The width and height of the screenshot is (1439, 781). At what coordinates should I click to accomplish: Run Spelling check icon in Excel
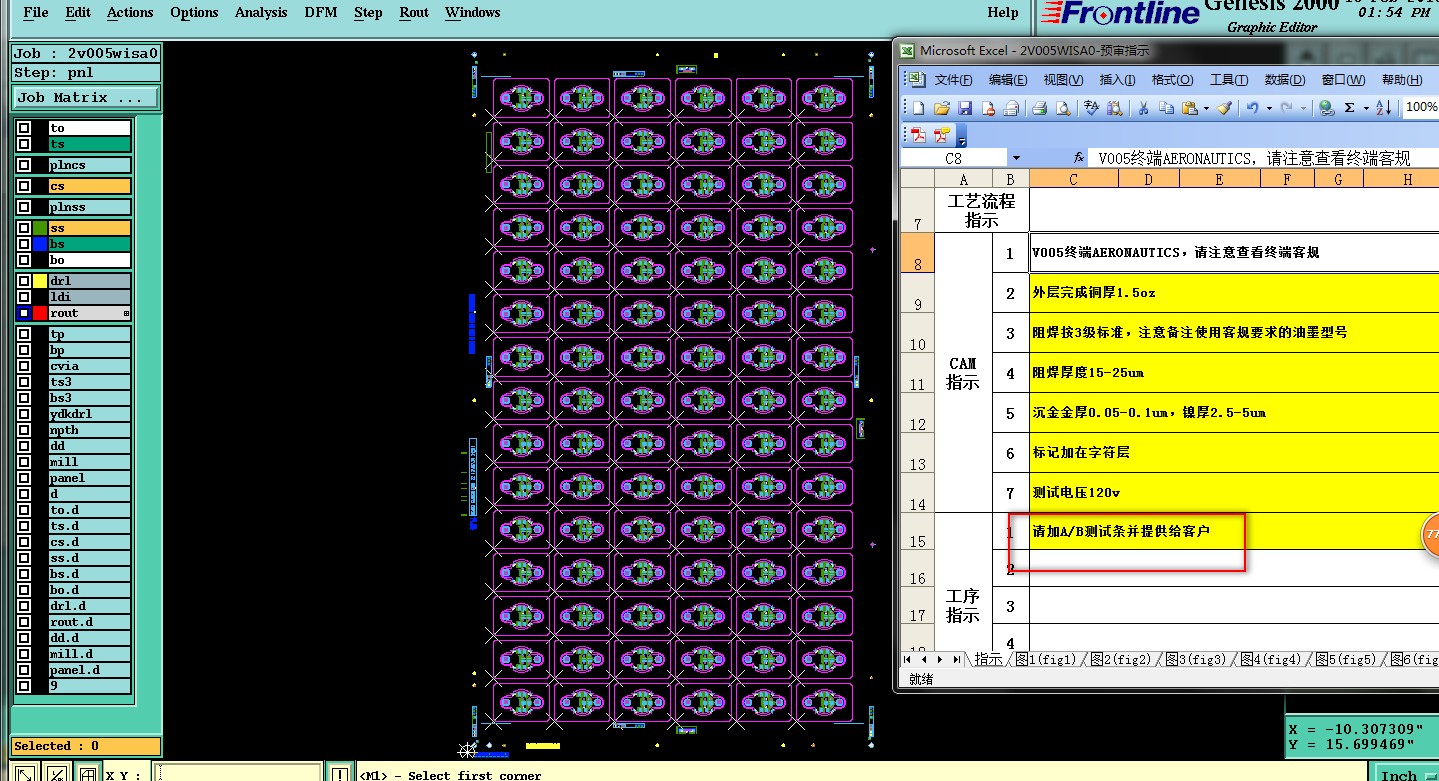pos(1091,108)
